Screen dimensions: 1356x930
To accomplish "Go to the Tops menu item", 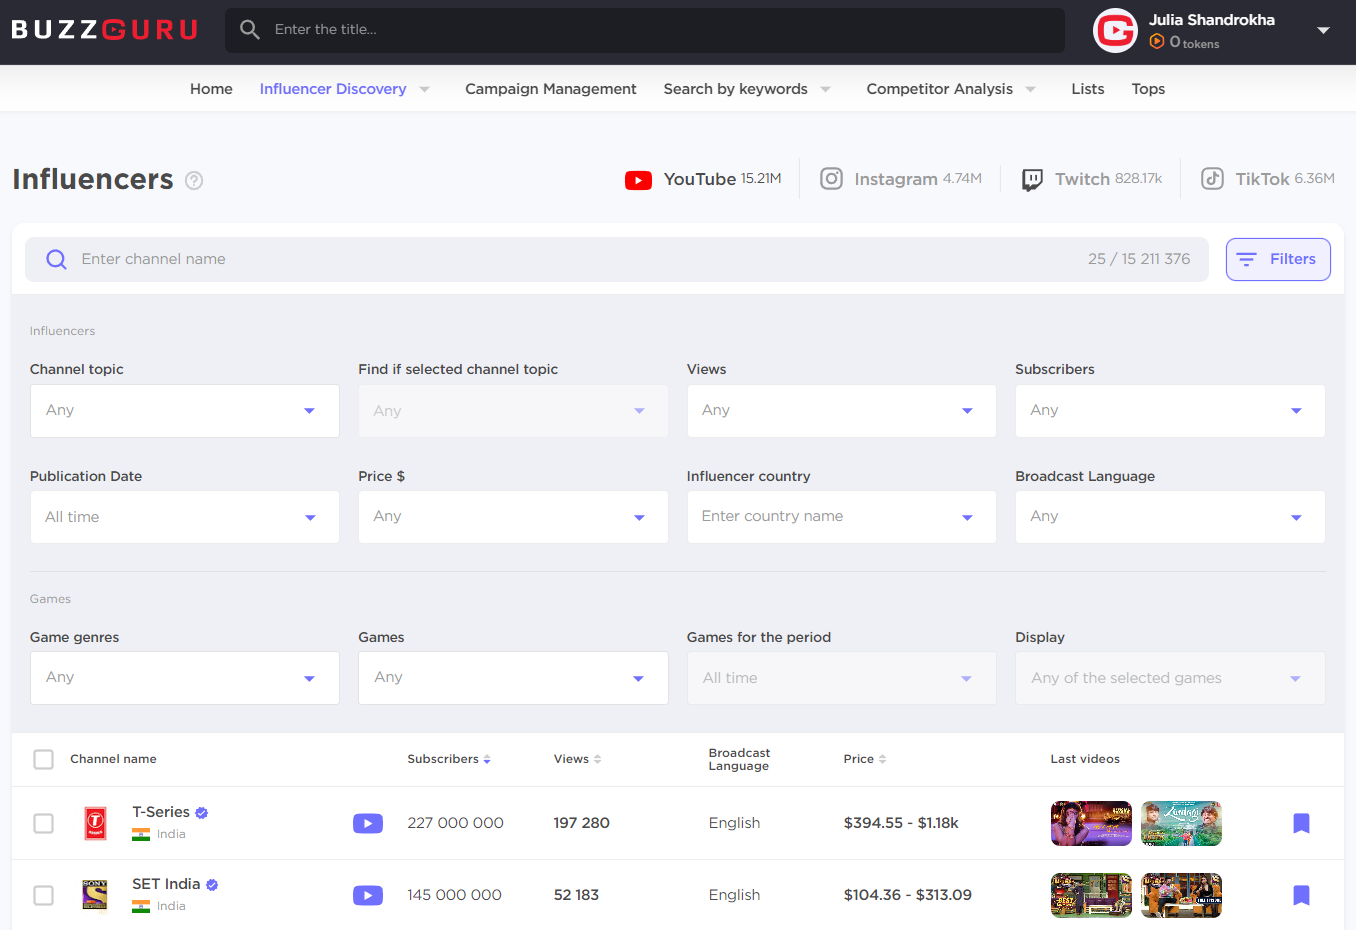I will [x=1148, y=89].
